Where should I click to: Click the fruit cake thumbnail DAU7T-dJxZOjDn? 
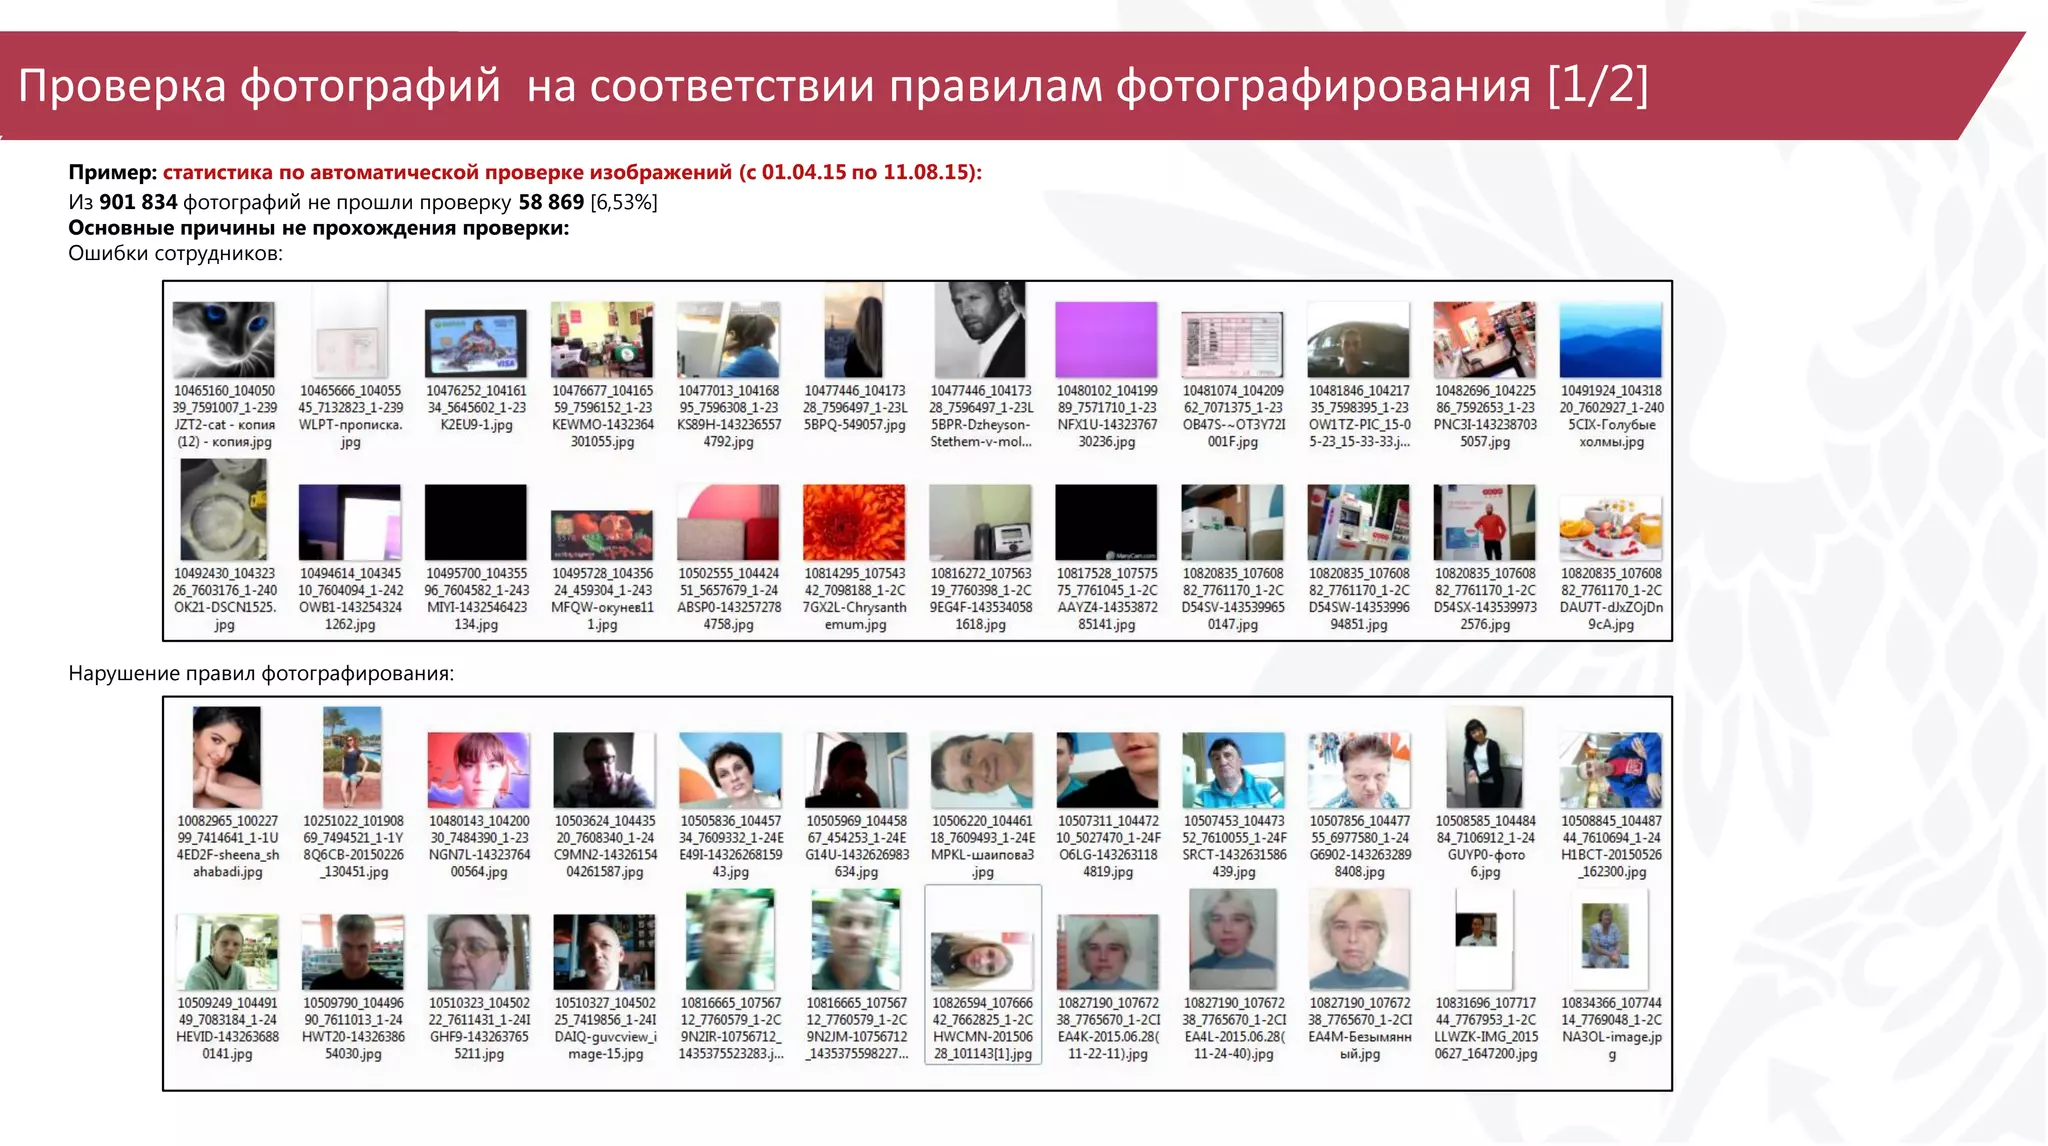point(1611,528)
